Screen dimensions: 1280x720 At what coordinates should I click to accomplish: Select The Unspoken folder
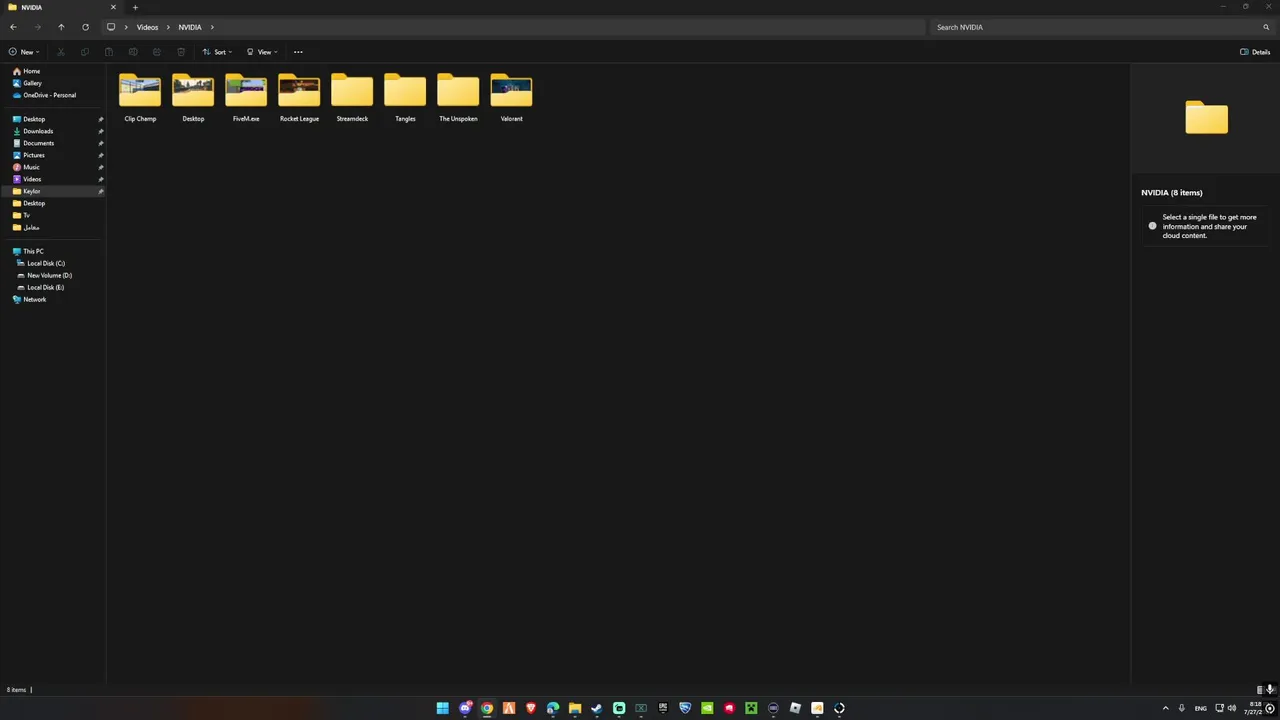pos(458,98)
